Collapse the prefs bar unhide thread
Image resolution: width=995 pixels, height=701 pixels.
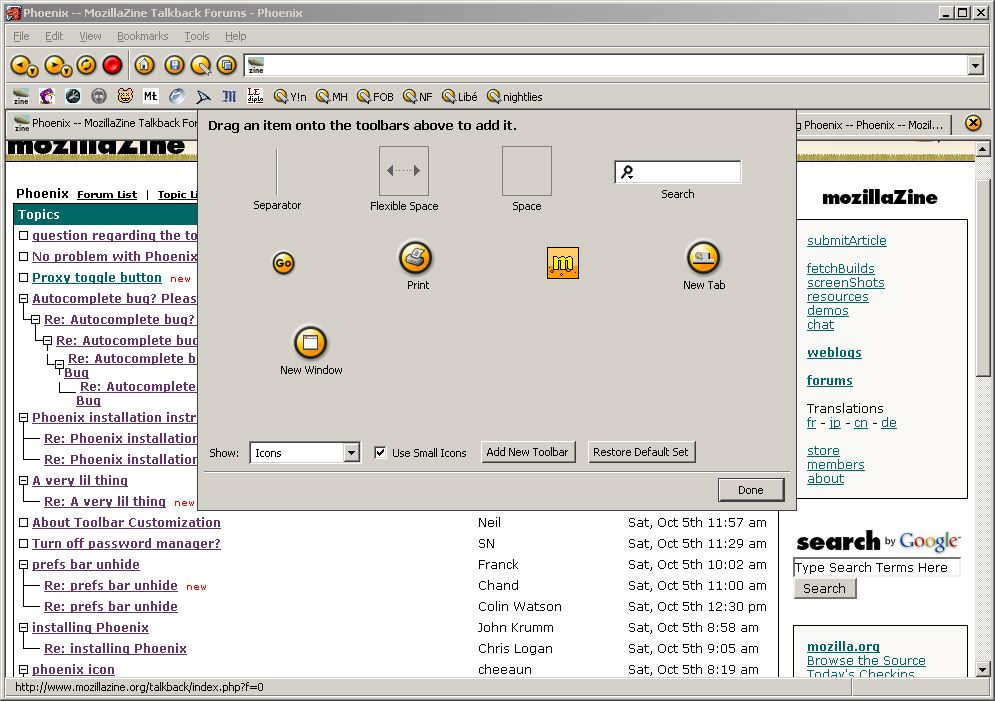tap(23, 565)
